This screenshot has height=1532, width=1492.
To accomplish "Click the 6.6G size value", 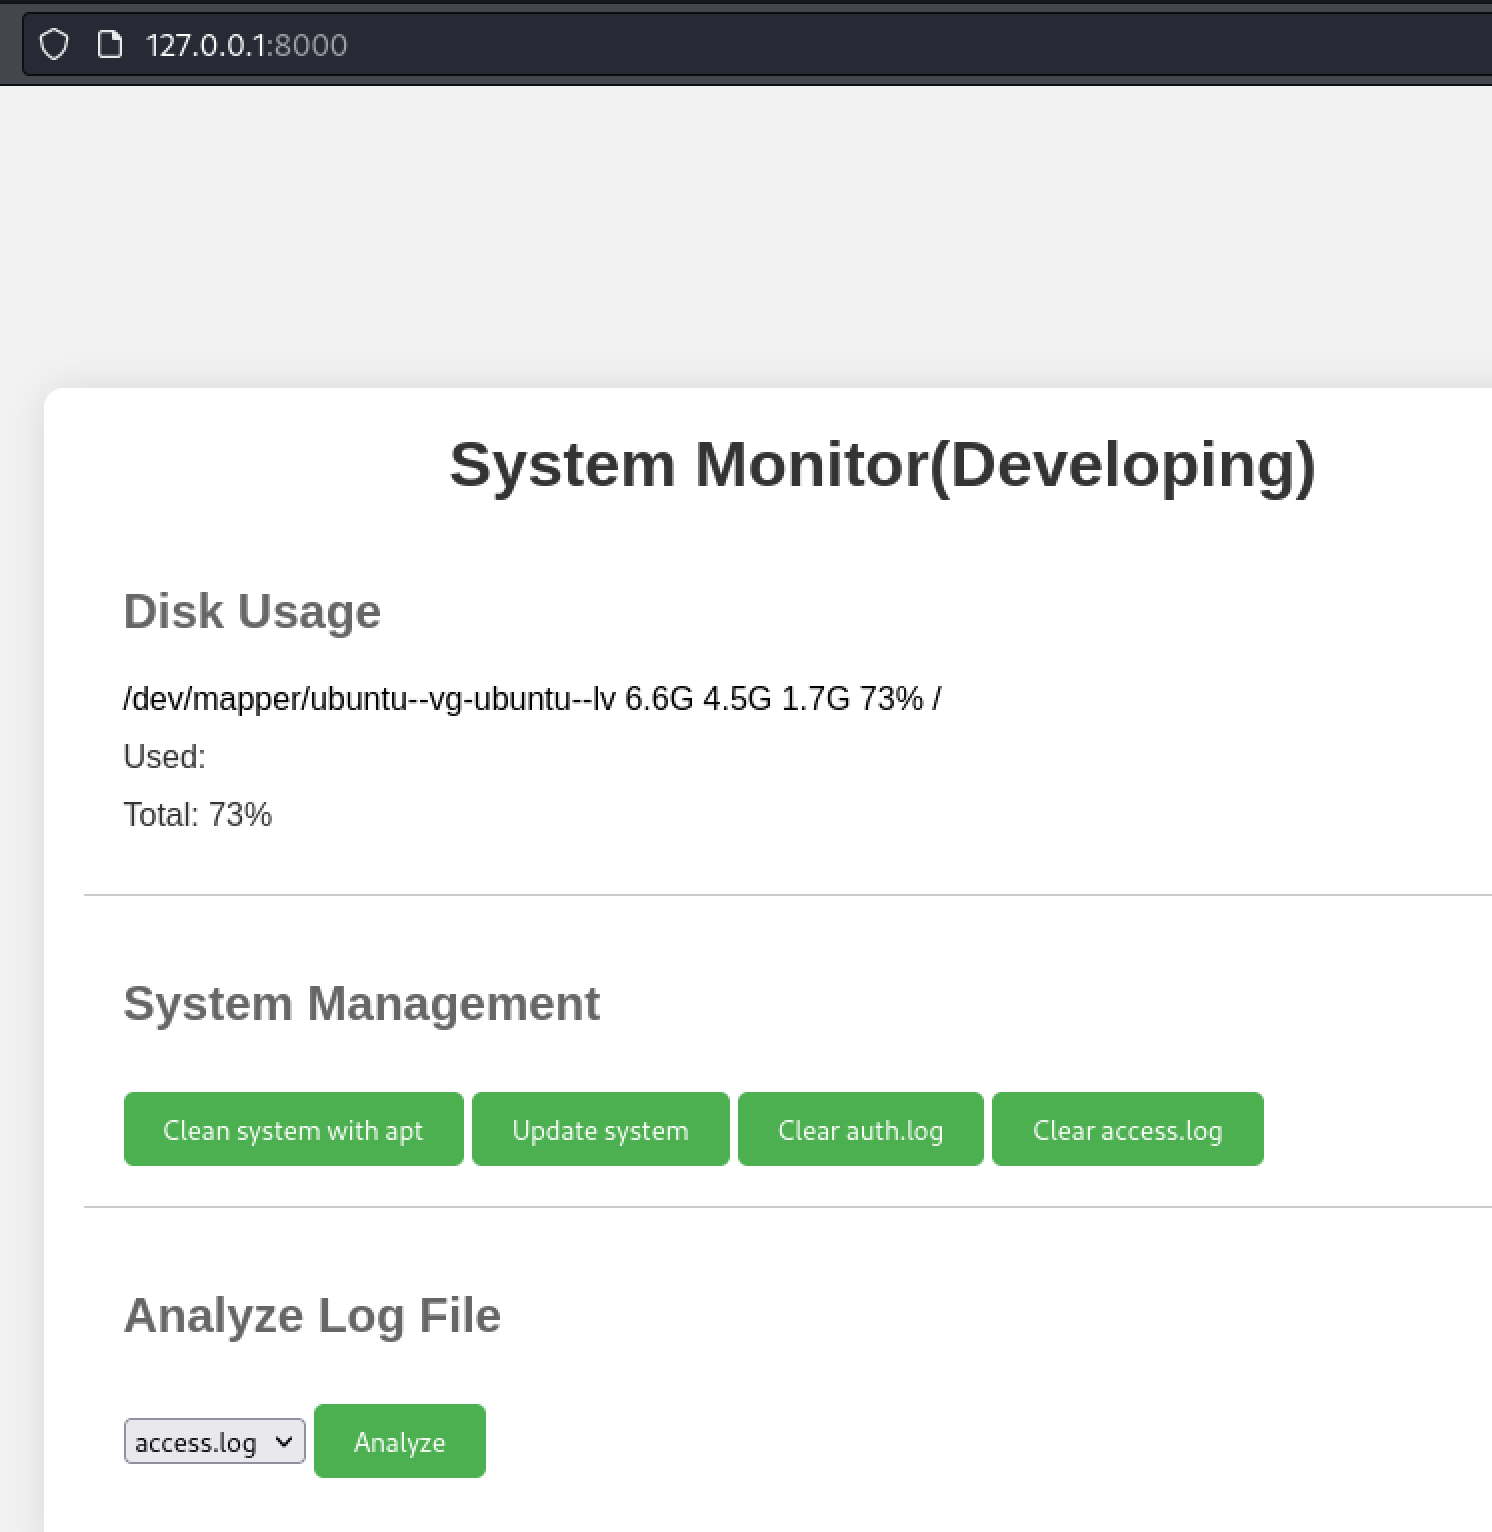I will [659, 698].
